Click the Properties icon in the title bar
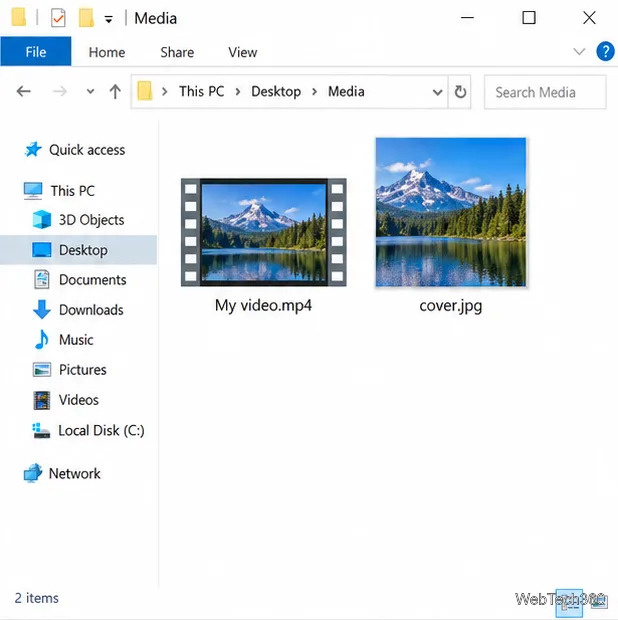618x620 pixels. (58, 18)
